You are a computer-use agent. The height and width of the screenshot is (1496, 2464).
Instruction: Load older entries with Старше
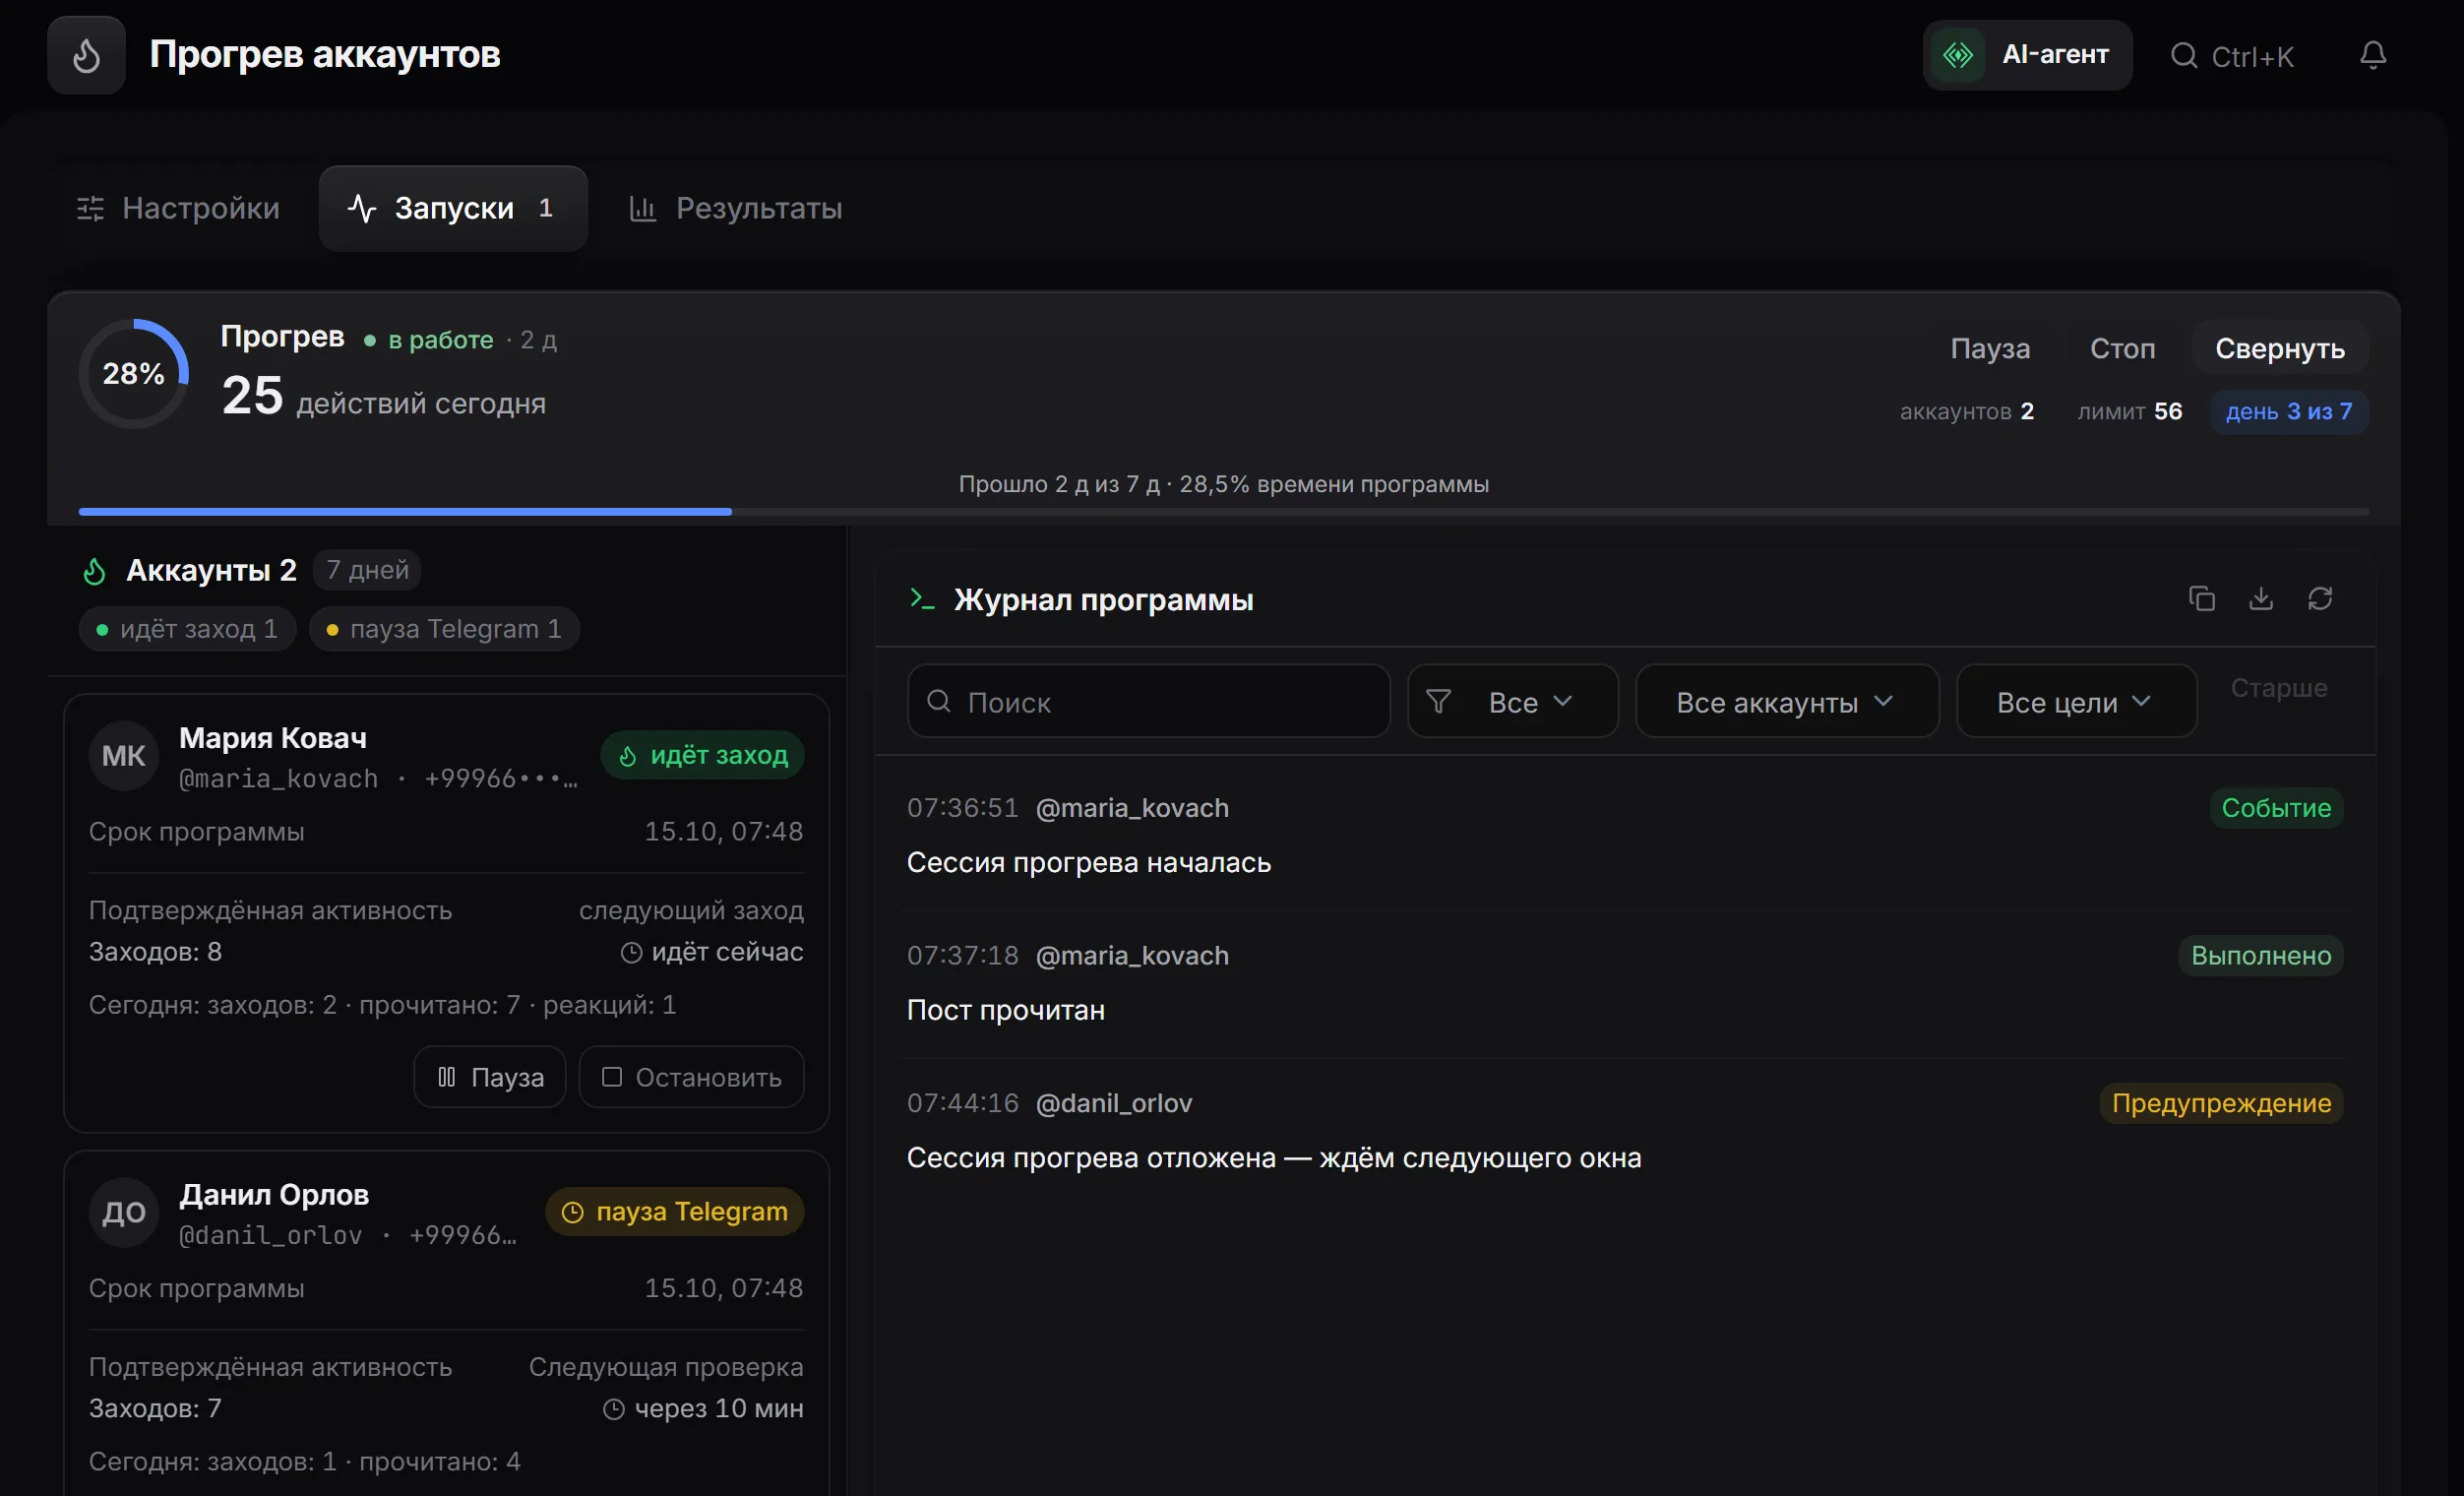click(2278, 688)
